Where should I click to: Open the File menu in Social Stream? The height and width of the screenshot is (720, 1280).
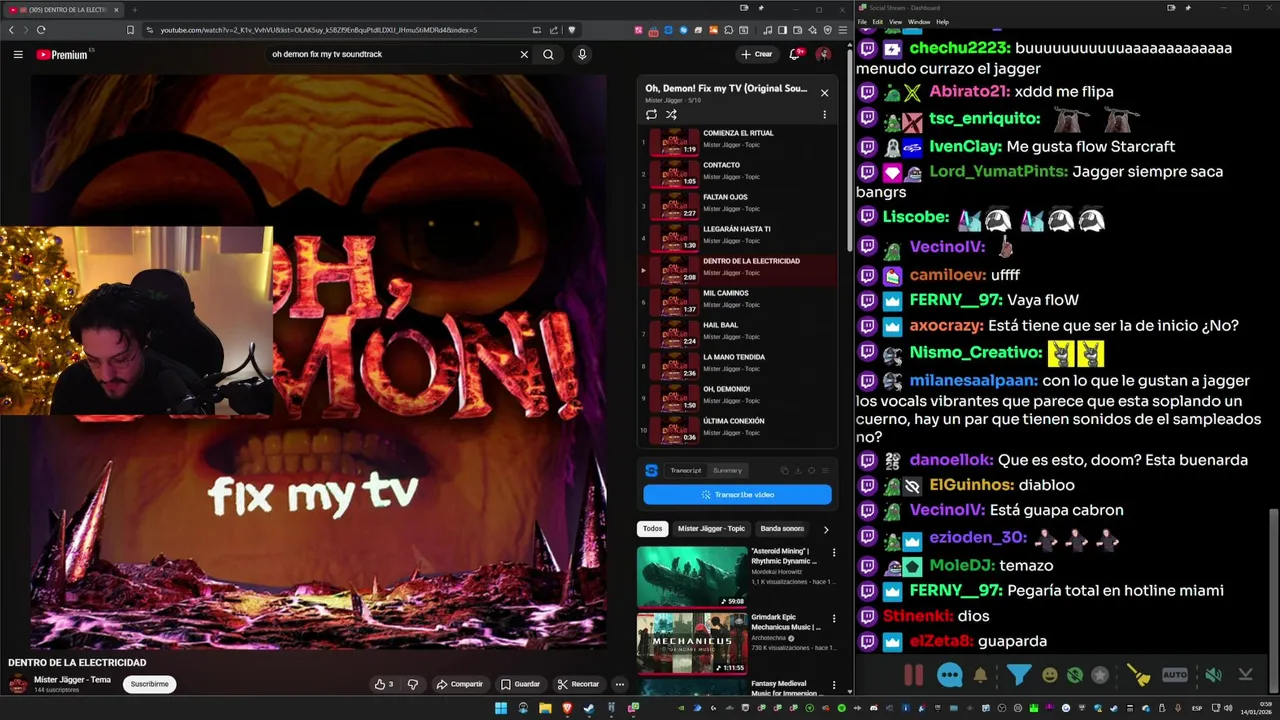[863, 21]
